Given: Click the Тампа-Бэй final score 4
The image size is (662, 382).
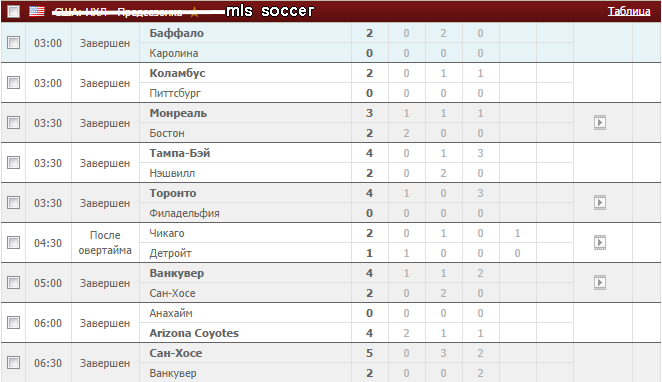Looking at the screenshot, I should click(369, 153).
